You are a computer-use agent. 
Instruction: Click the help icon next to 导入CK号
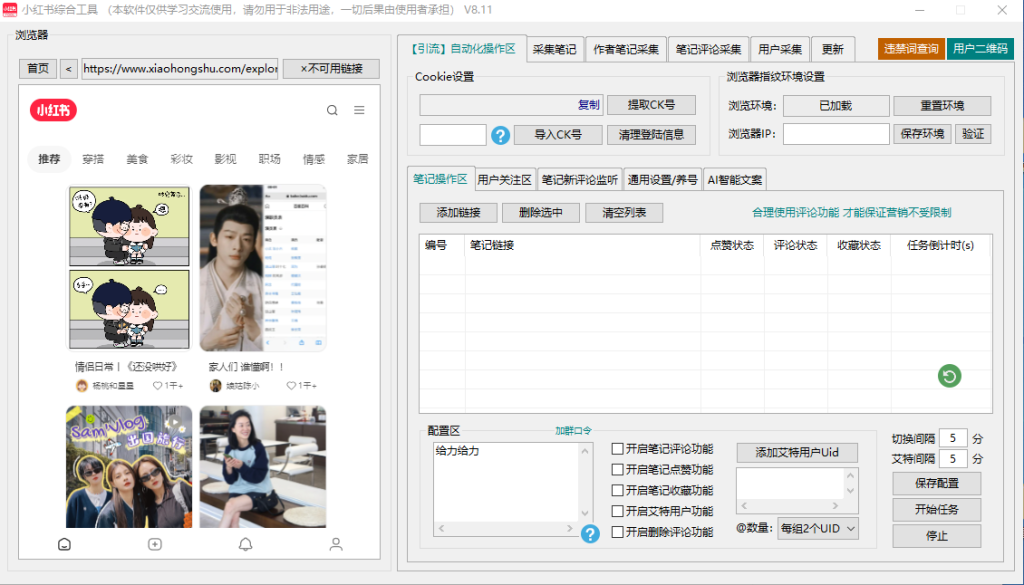click(x=499, y=135)
